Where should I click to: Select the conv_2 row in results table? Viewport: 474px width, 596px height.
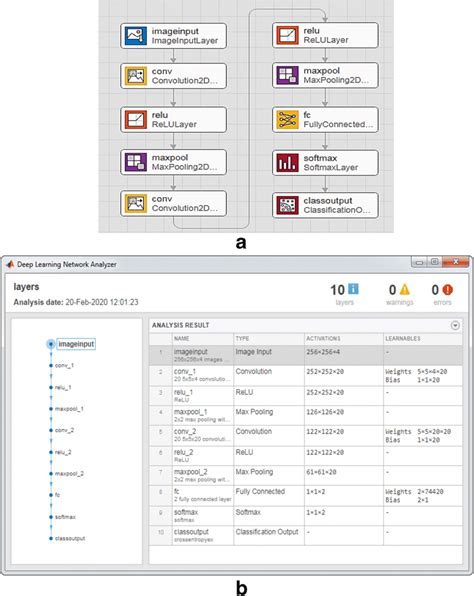click(x=306, y=436)
